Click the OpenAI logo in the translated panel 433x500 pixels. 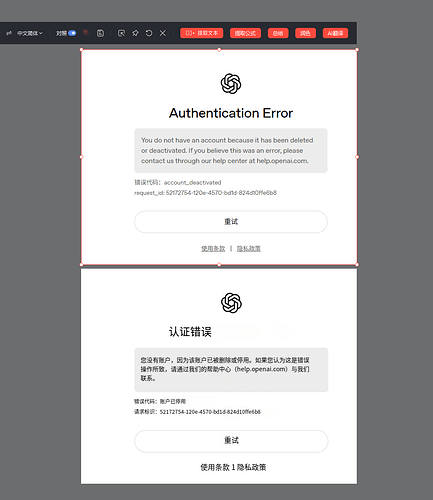click(231, 303)
